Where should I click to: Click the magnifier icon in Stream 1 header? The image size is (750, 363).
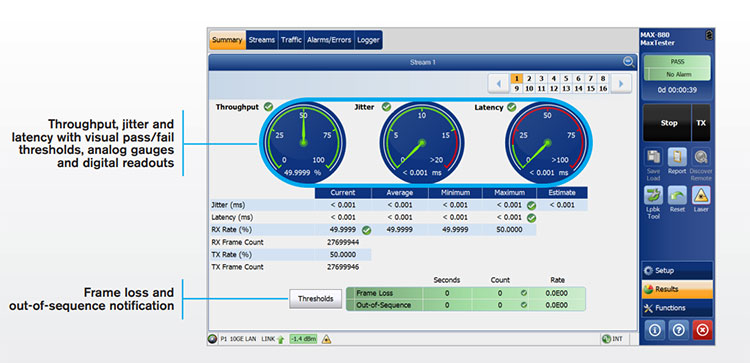pos(629,62)
